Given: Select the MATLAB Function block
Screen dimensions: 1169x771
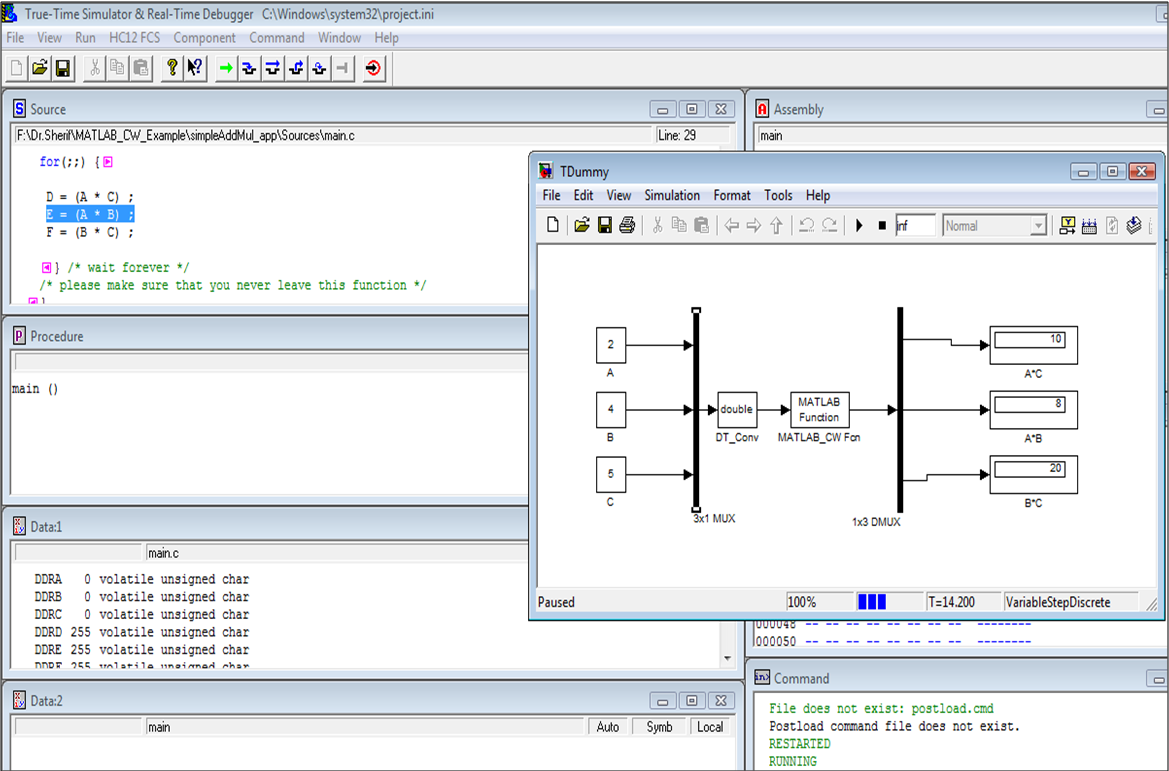Looking at the screenshot, I should click(x=819, y=409).
